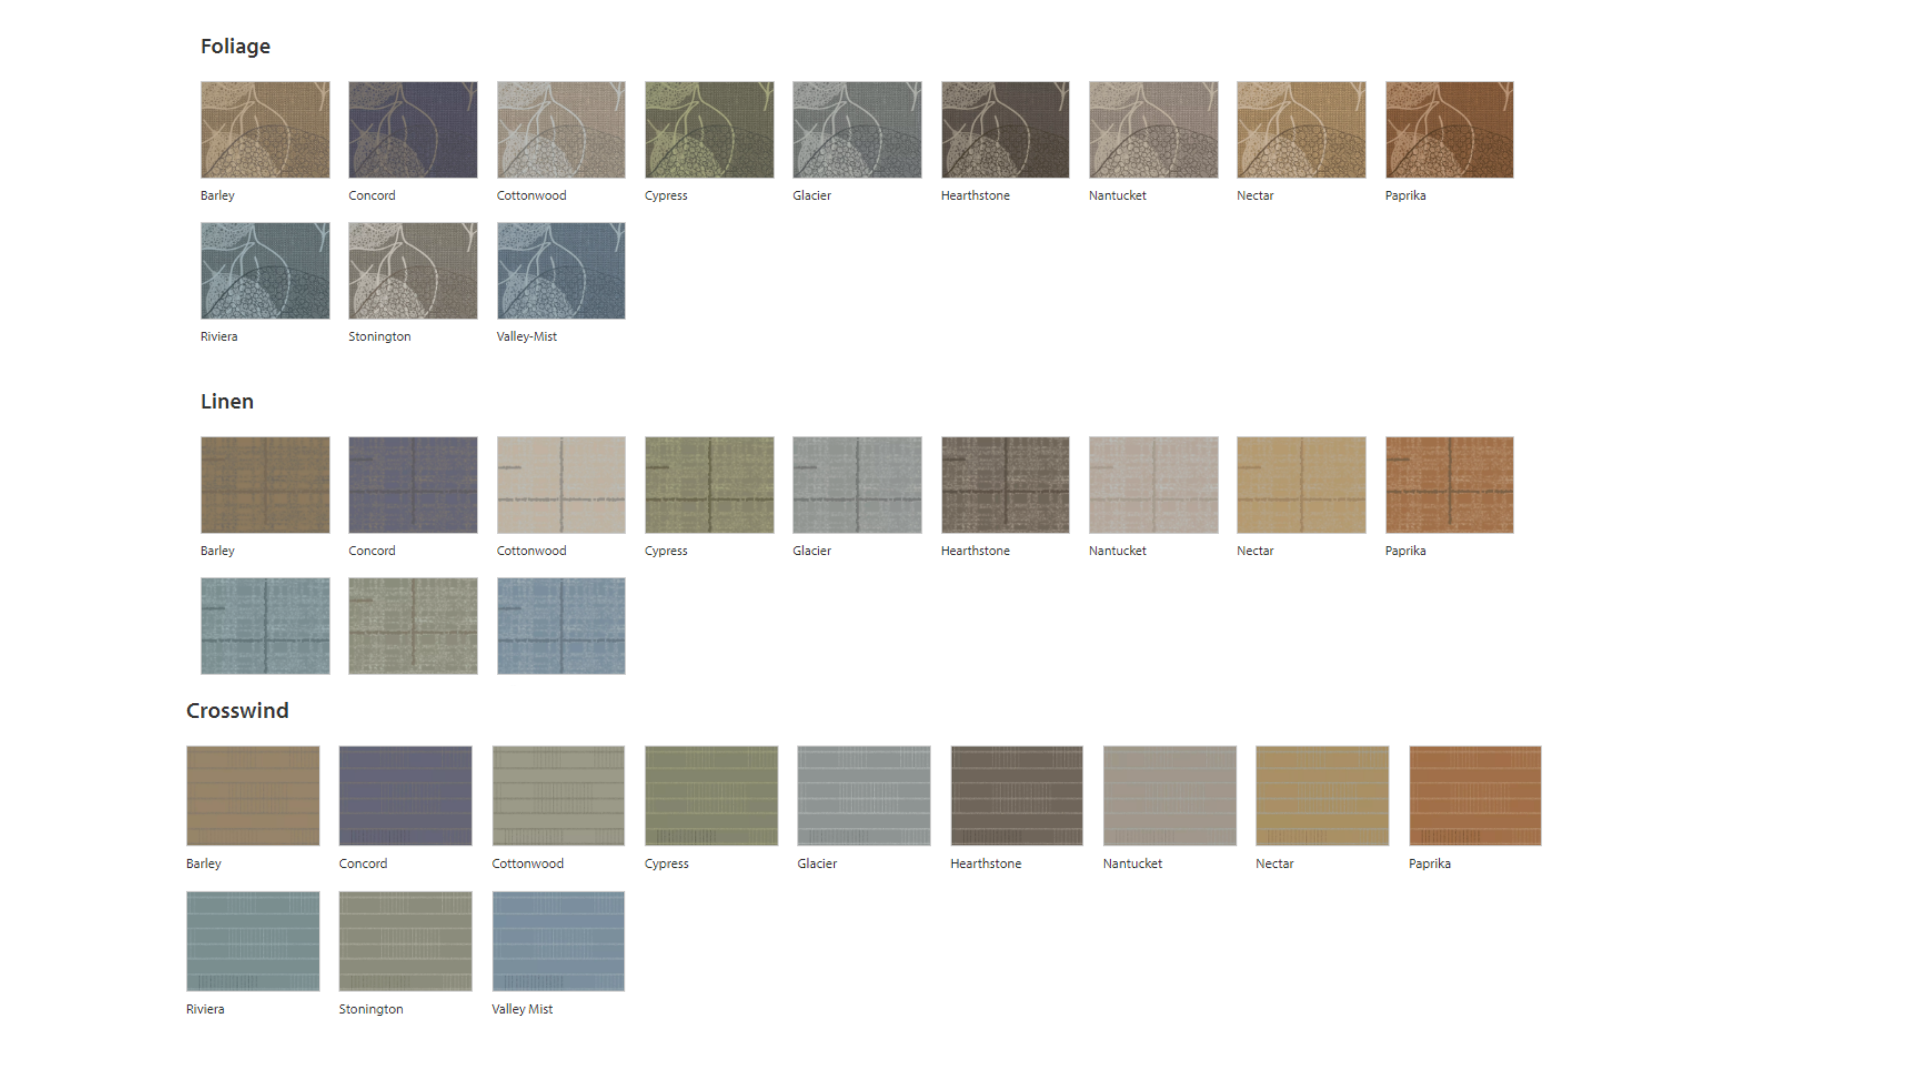Select the Foliage Stonington swatch image
This screenshot has width=1920, height=1080.
click(x=413, y=271)
